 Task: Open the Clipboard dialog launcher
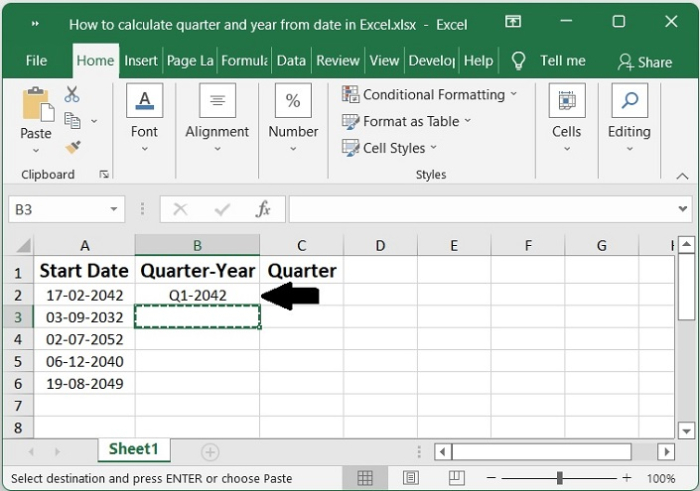click(104, 175)
